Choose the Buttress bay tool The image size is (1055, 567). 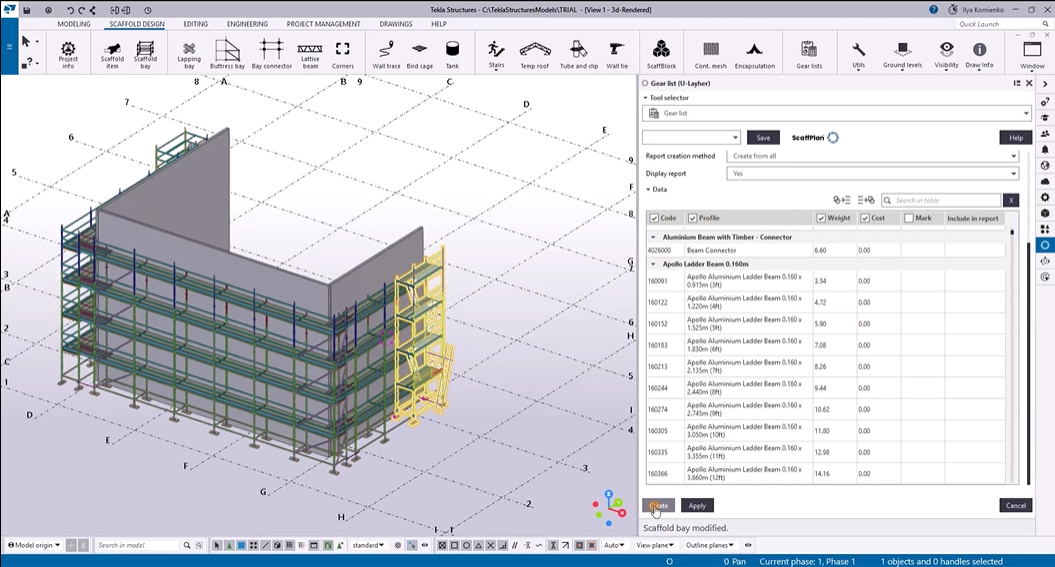[227, 55]
